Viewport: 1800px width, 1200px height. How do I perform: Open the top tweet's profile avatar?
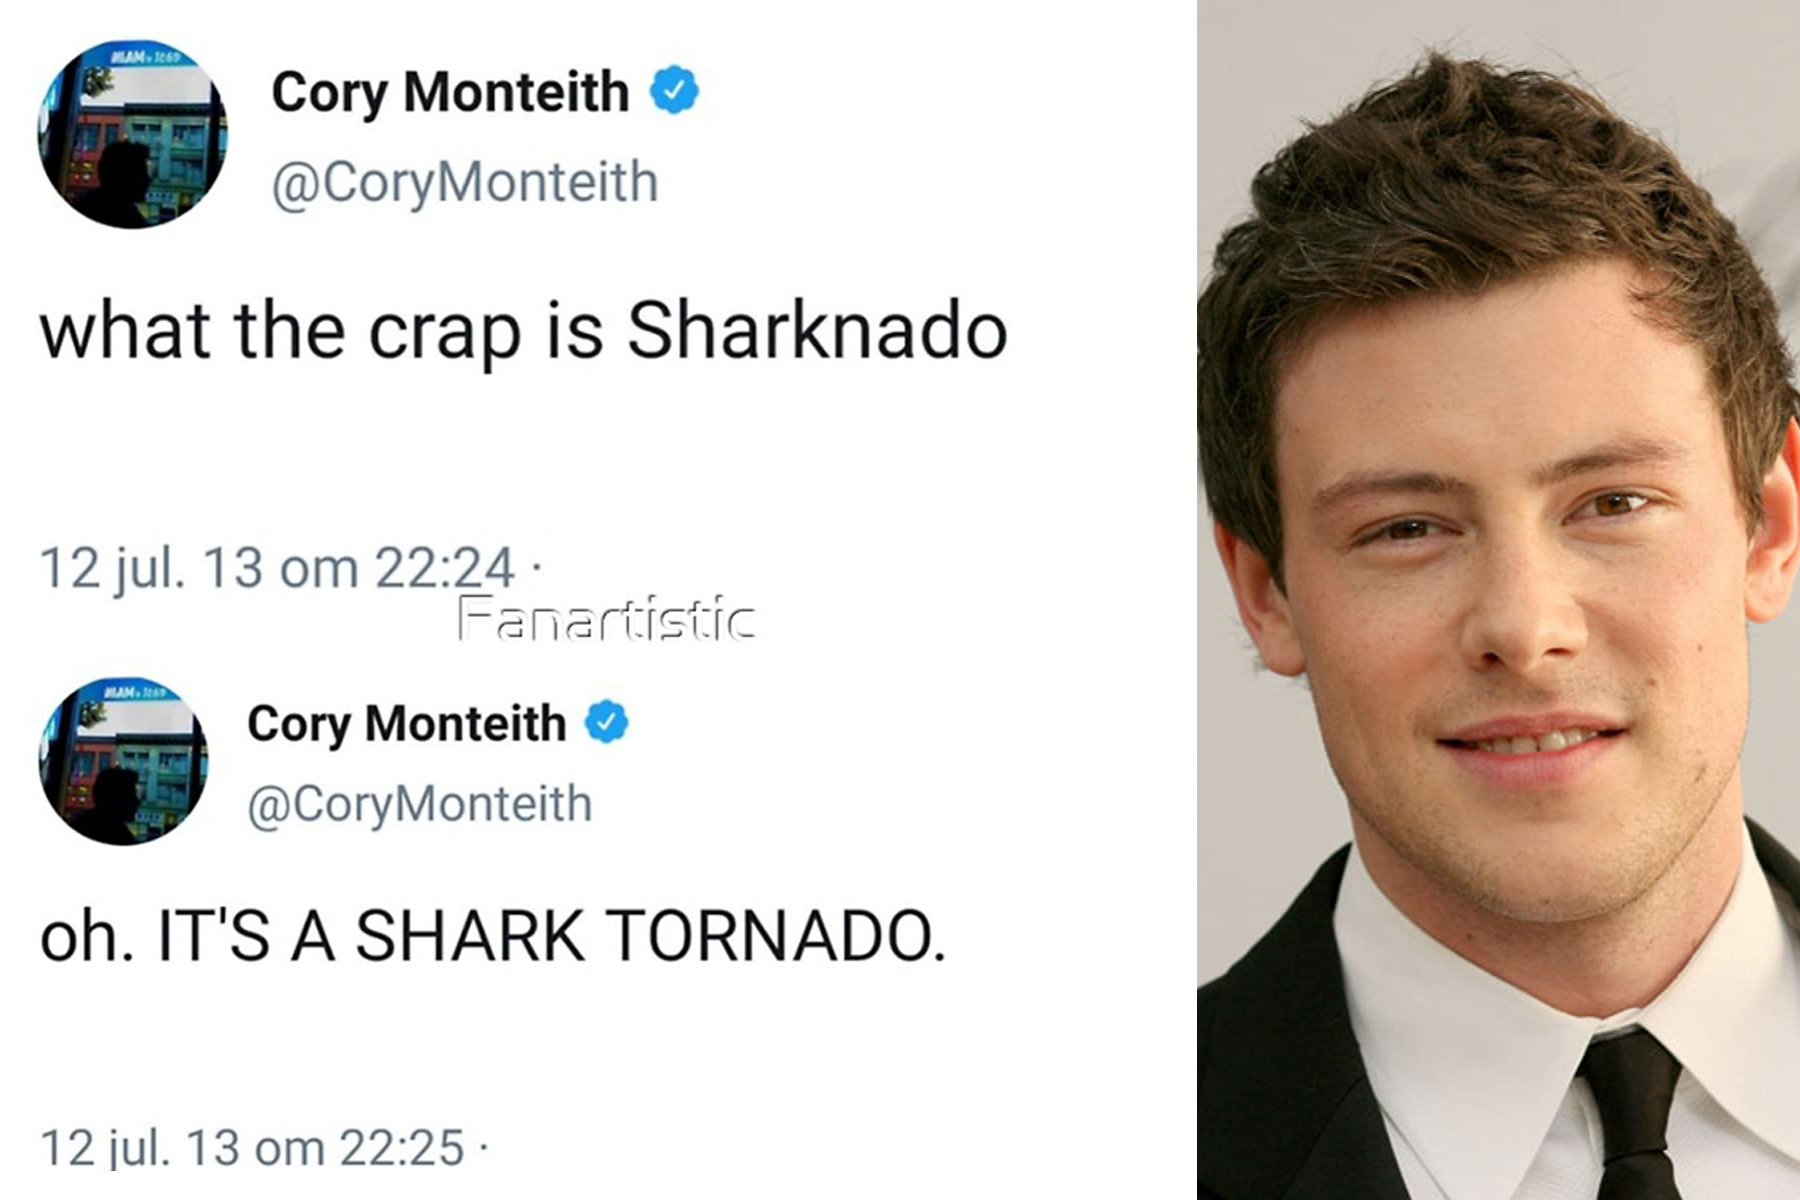pyautogui.click(x=132, y=135)
